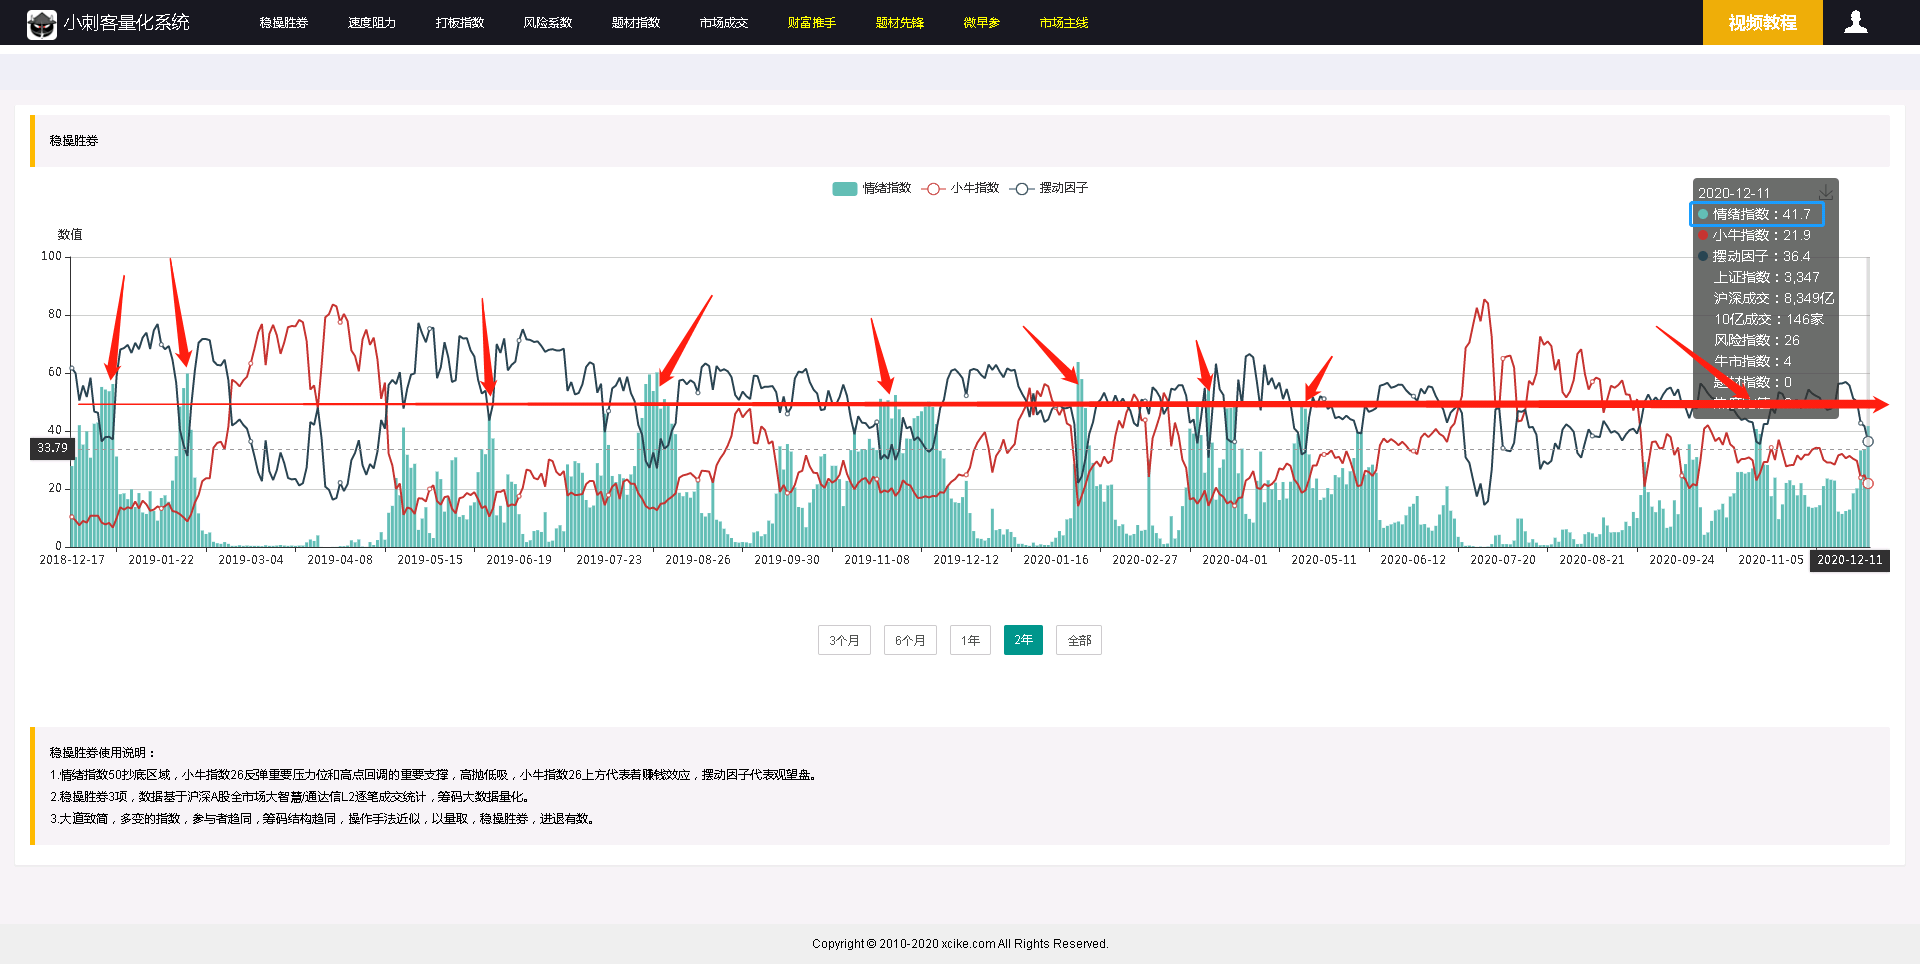Click the 2020-11-05 axis date label

pos(1771,560)
